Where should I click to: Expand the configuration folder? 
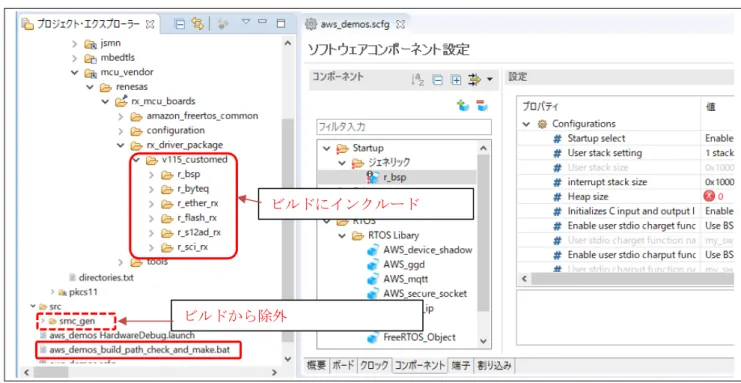click(121, 131)
